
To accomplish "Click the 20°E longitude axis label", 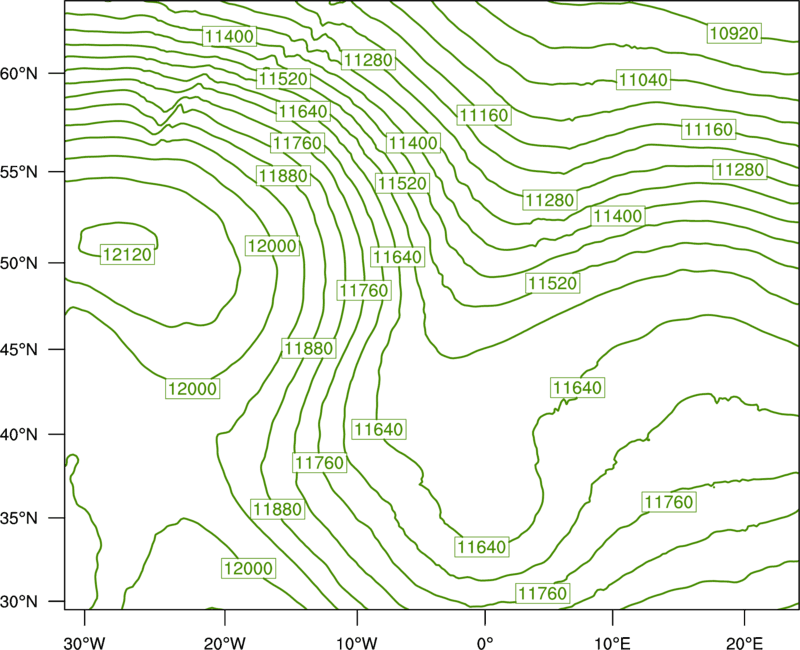I will point(744,643).
